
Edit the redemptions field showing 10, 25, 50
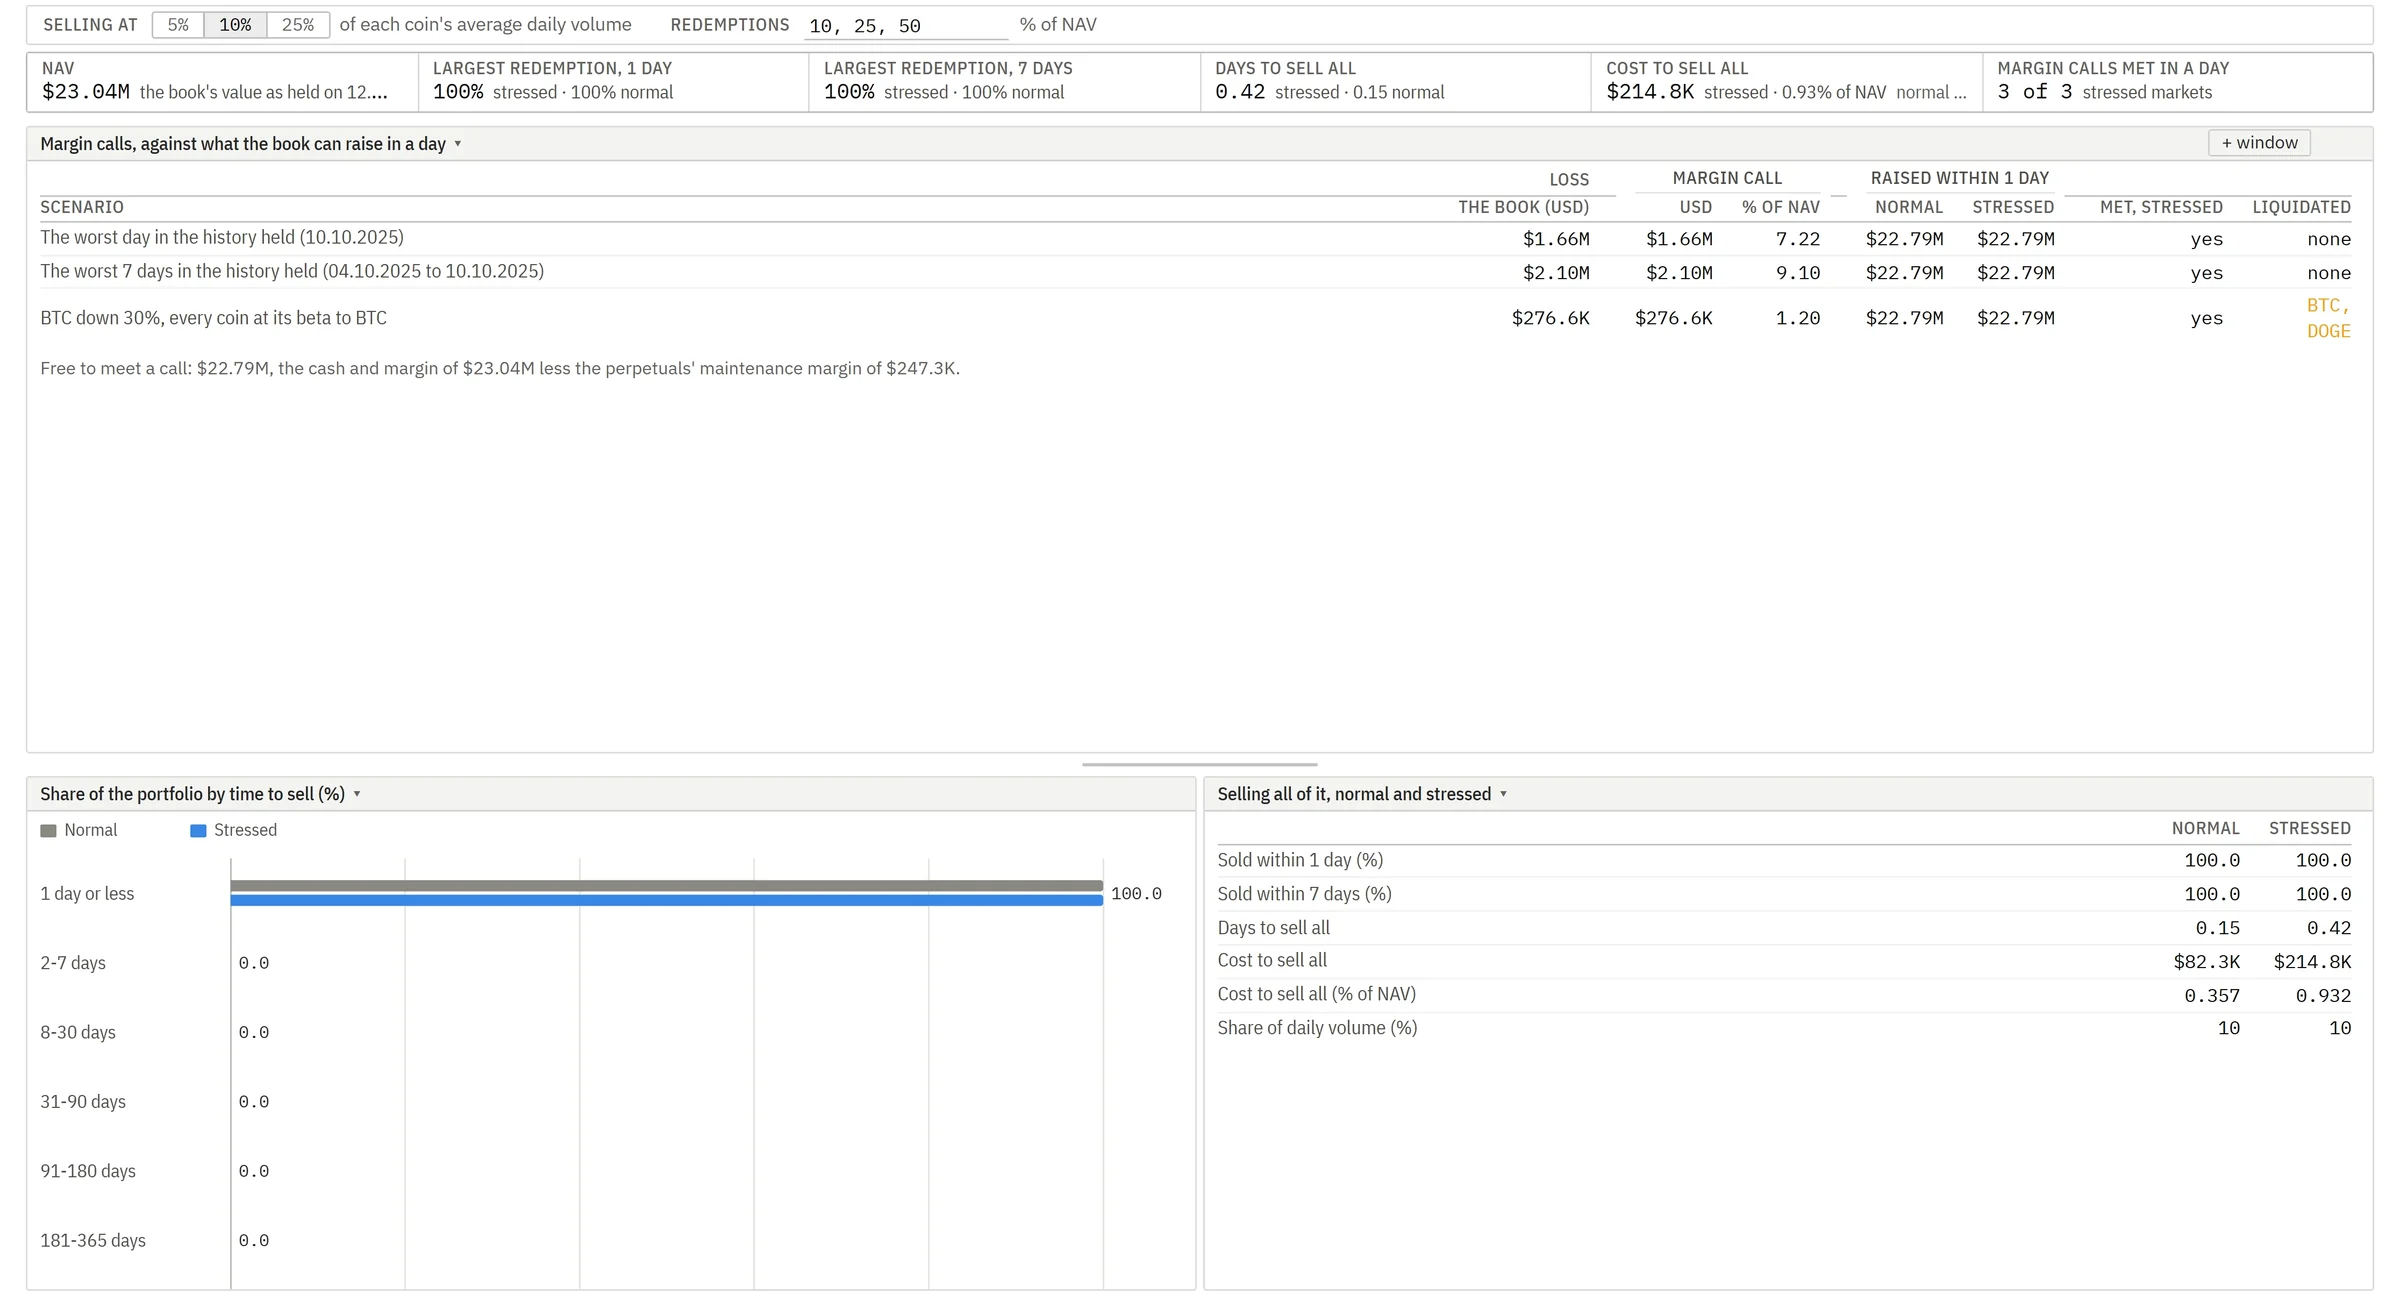click(x=906, y=26)
